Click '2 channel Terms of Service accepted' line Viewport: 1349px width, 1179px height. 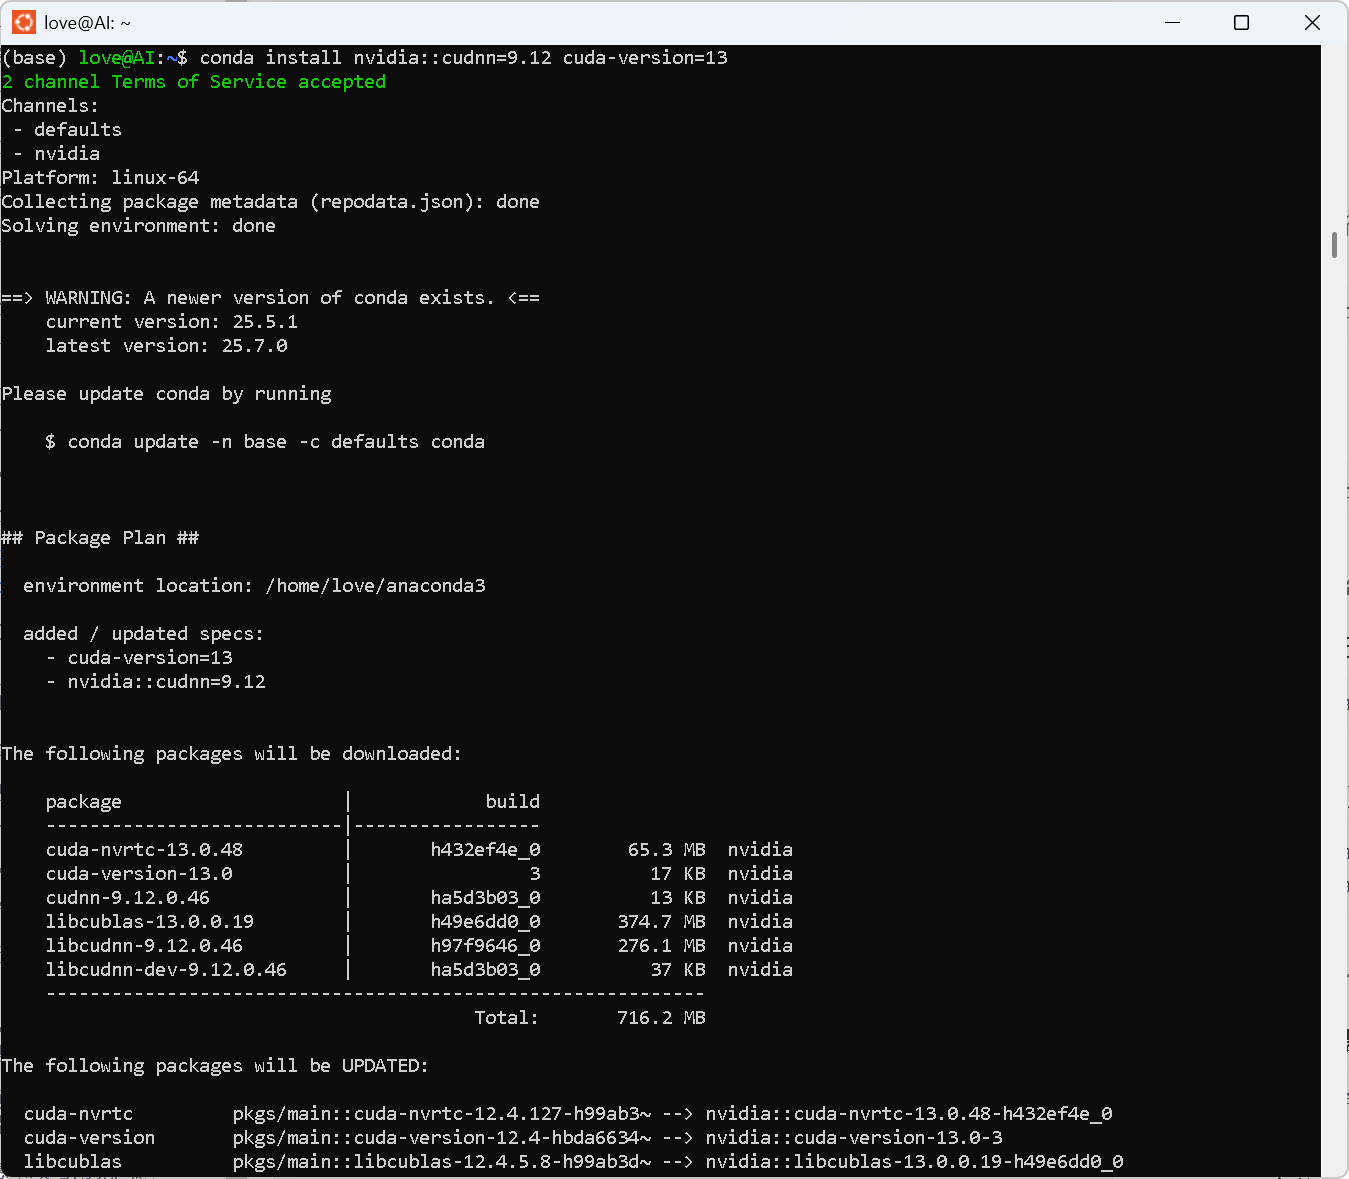tap(194, 82)
